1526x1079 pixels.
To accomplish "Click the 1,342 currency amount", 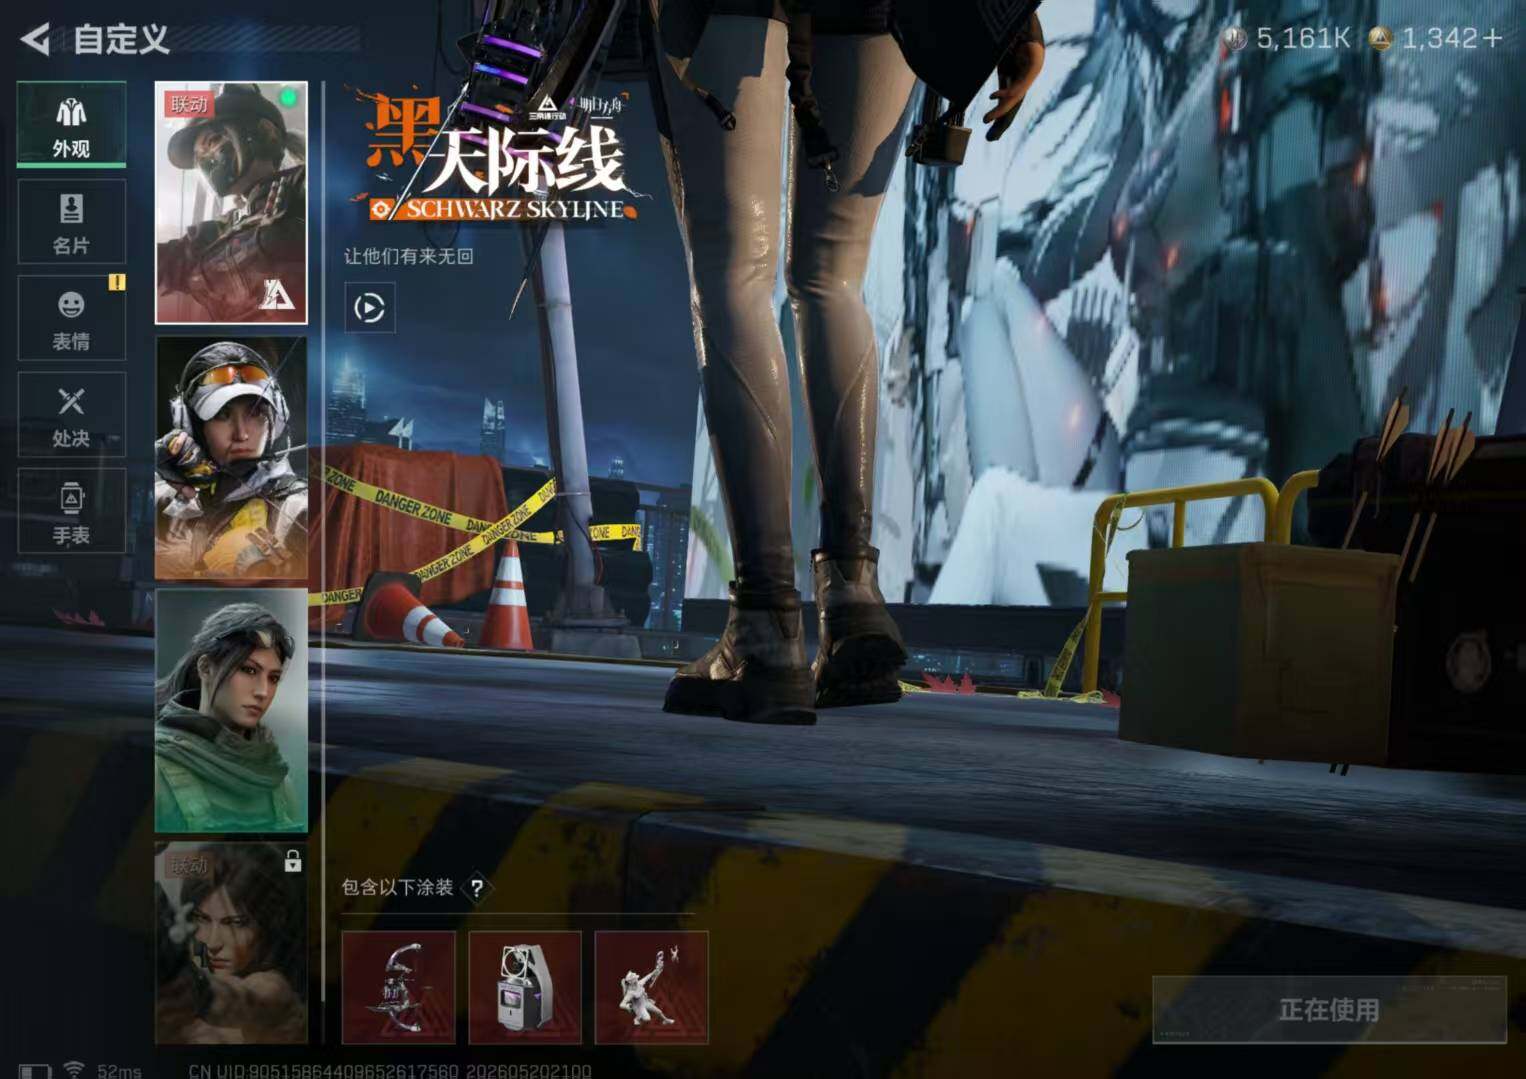I will pyautogui.click(x=1439, y=39).
